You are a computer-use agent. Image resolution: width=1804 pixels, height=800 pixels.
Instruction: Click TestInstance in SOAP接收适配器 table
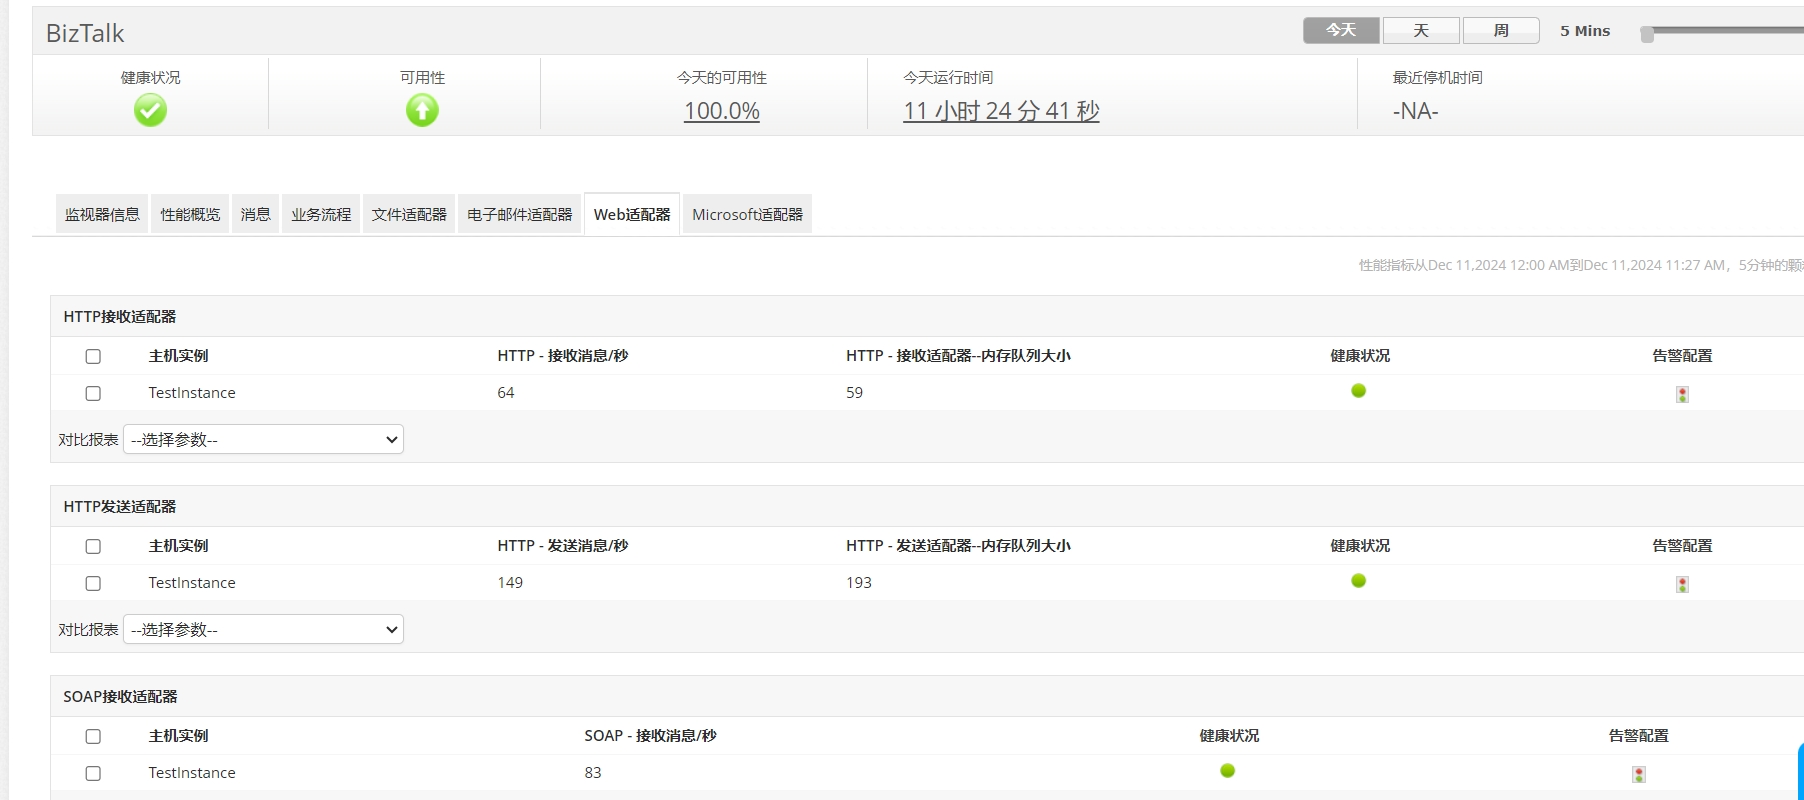tap(192, 773)
